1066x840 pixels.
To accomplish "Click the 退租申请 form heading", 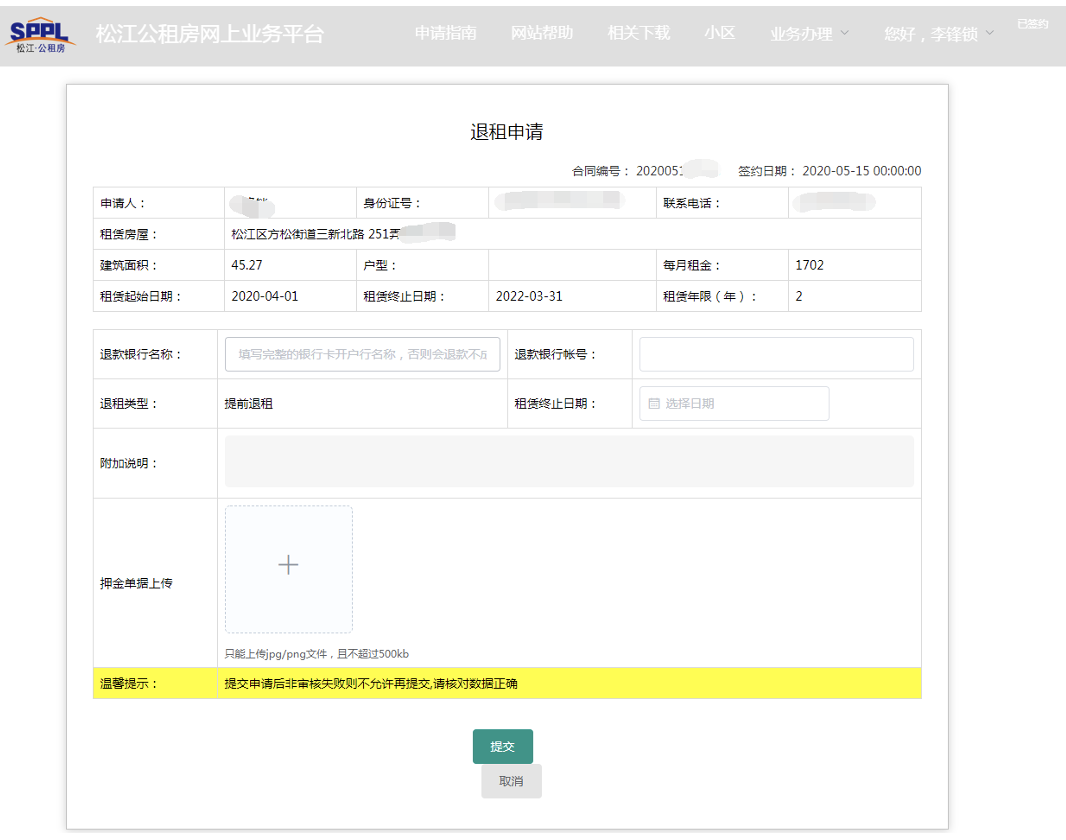I will tap(507, 132).
